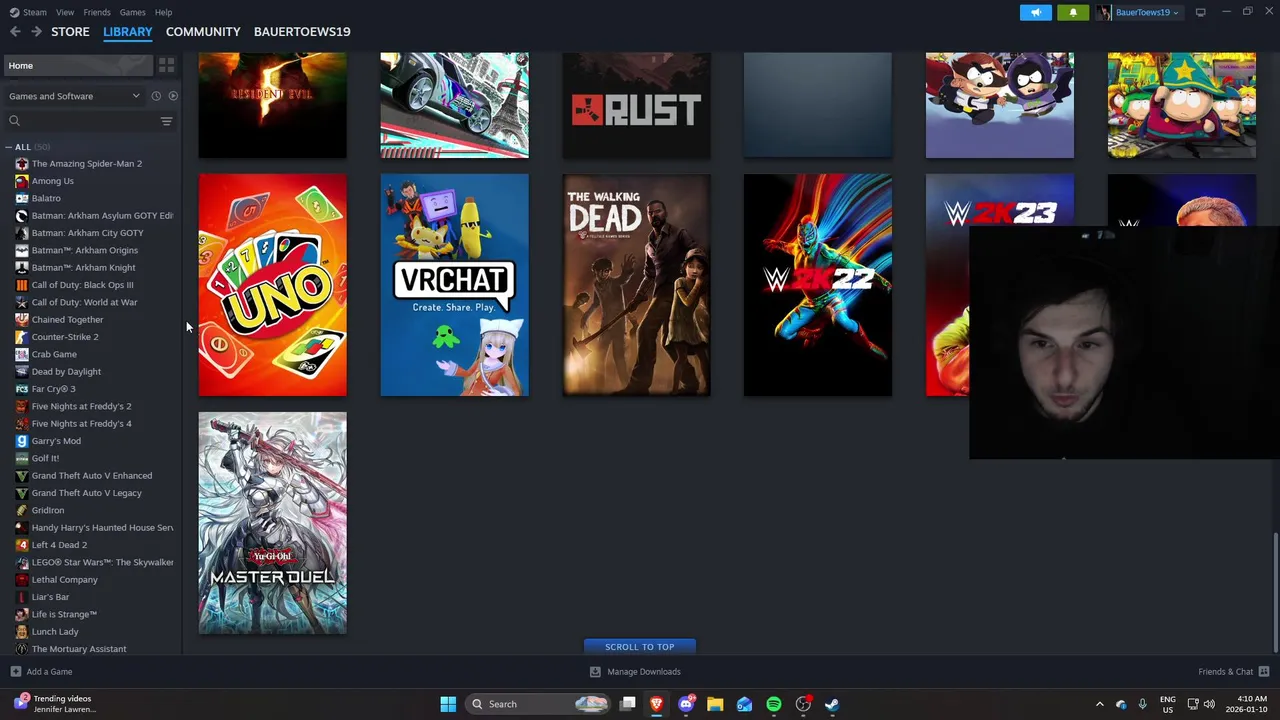This screenshot has width=1280, height=720.
Task: Select Call of Duty: Black Ops III
Action: pyautogui.click(x=82, y=285)
